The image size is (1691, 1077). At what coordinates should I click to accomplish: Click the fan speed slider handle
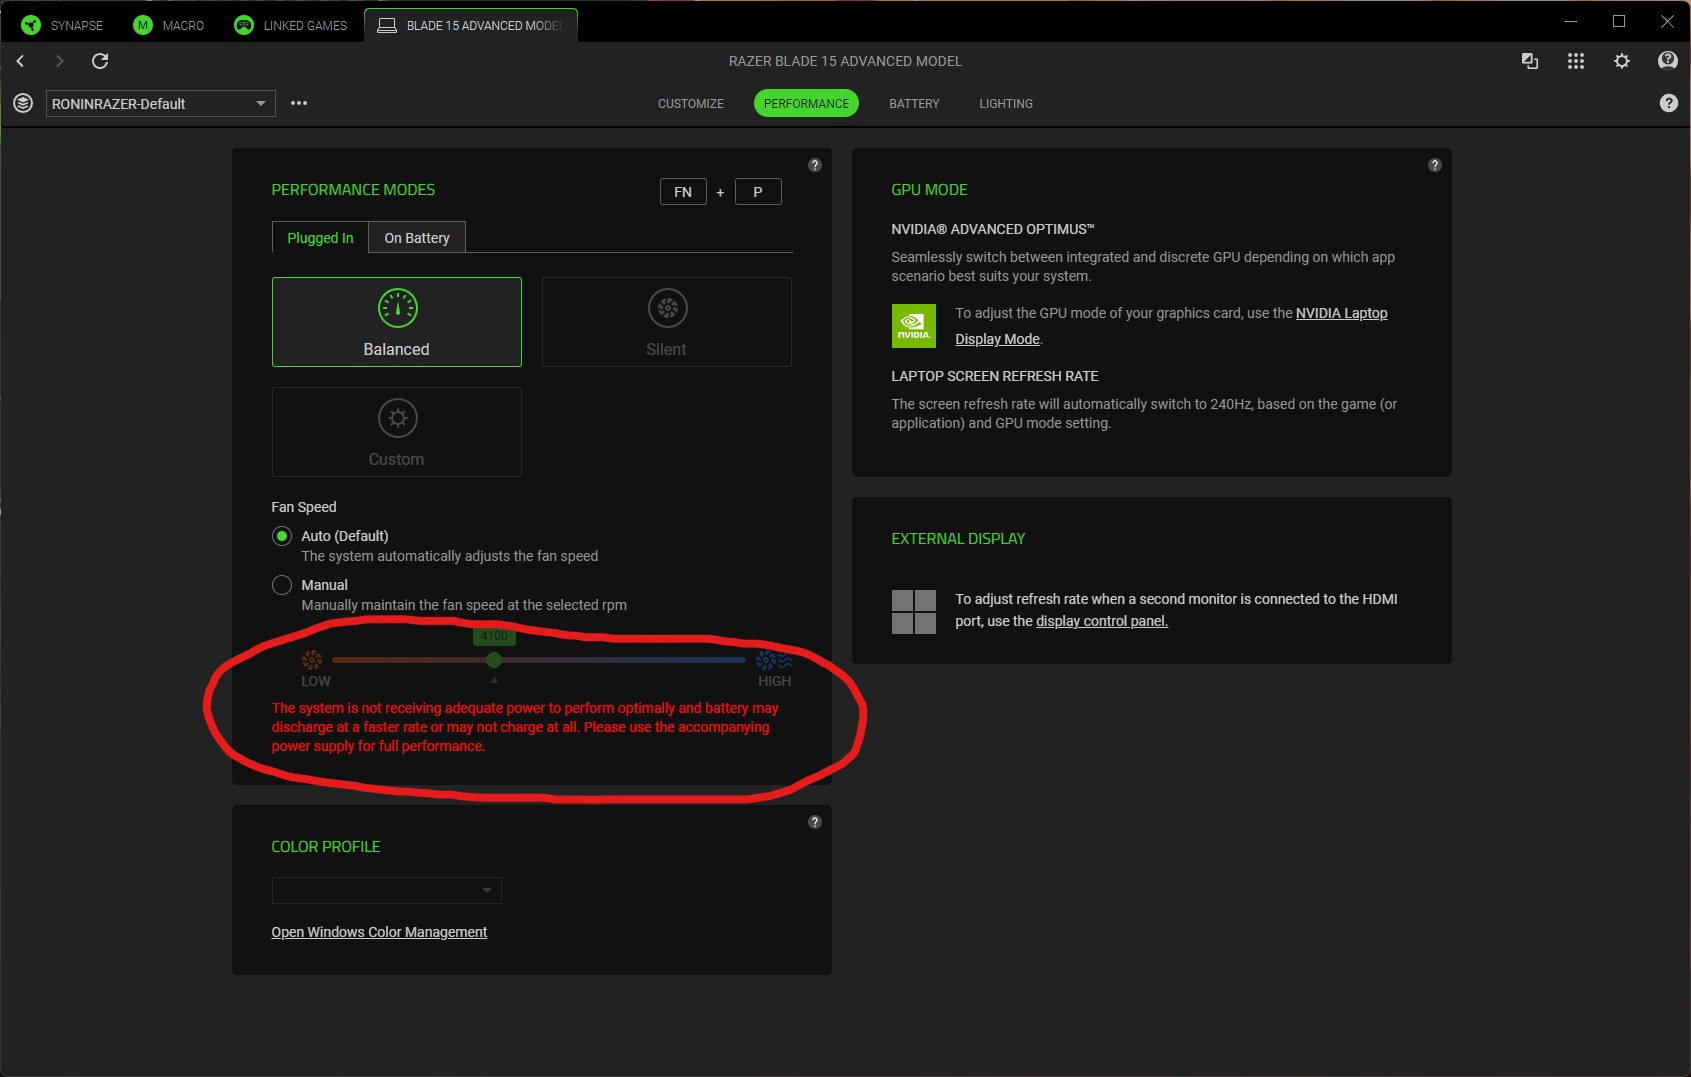(x=494, y=660)
